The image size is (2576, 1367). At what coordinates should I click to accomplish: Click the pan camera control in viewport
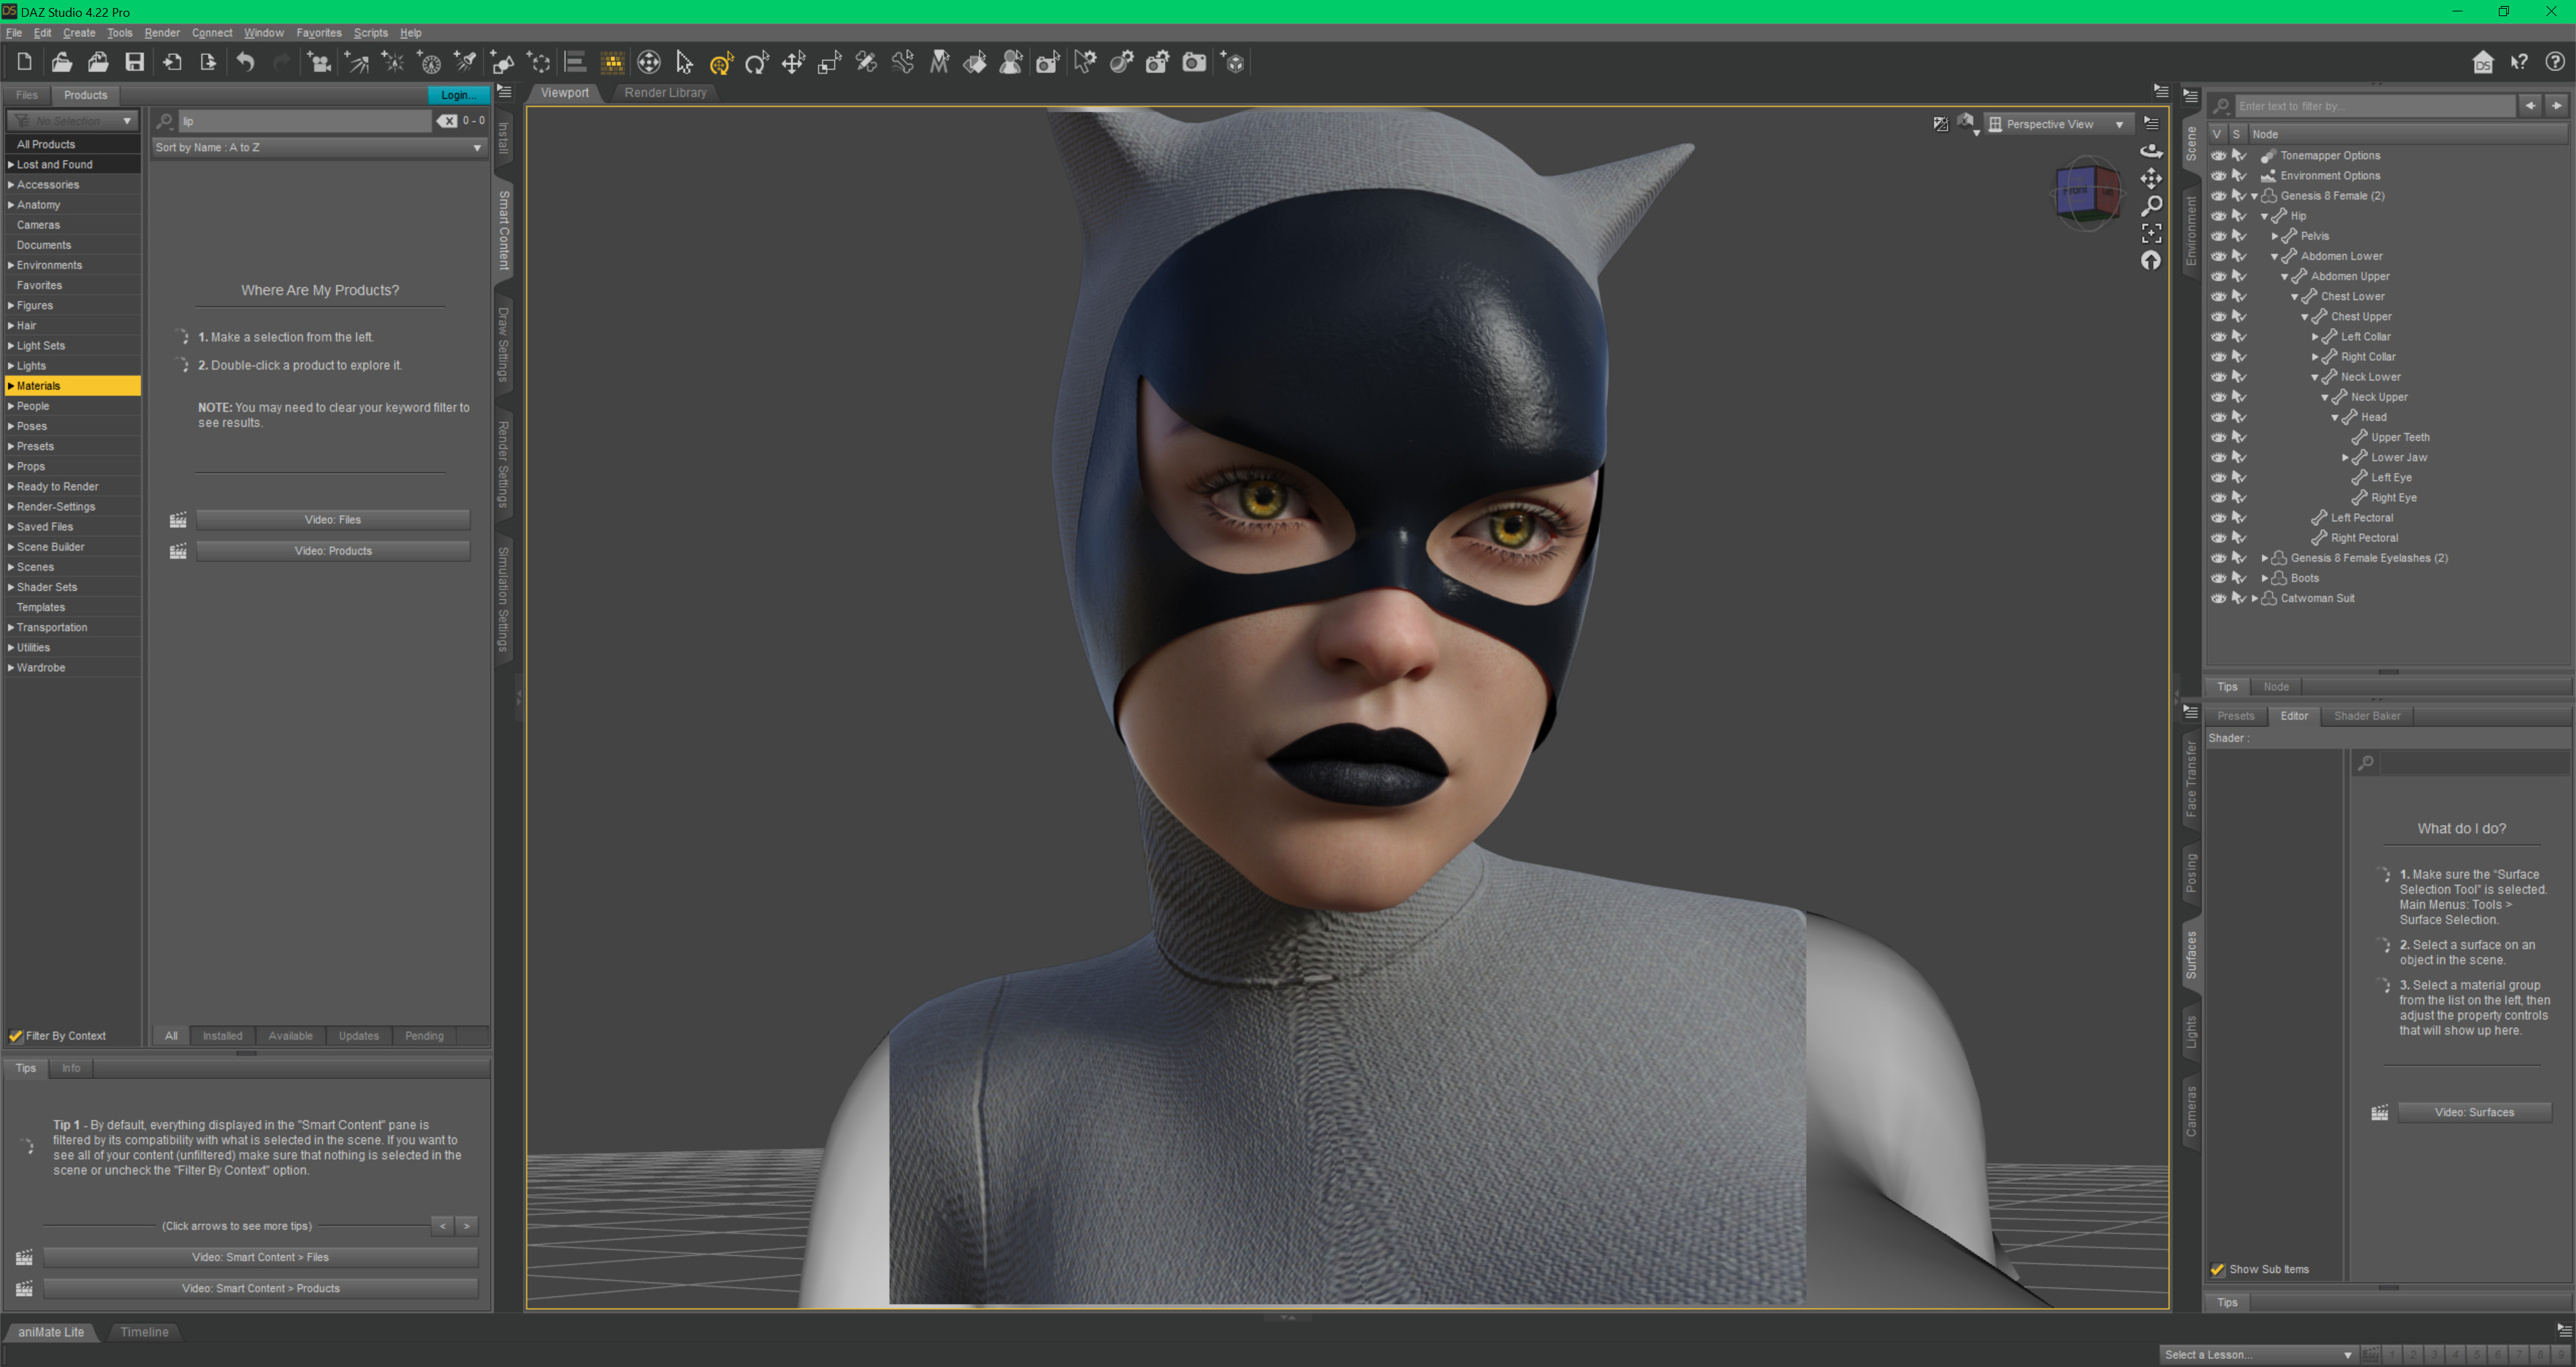[2151, 178]
